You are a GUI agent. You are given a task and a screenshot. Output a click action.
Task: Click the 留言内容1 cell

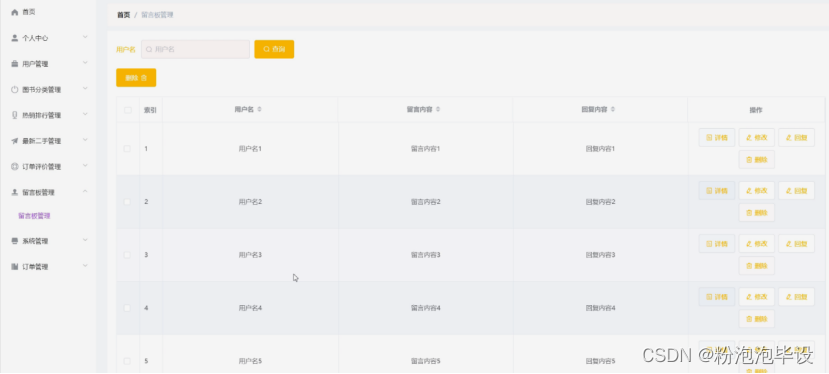tap(426, 149)
